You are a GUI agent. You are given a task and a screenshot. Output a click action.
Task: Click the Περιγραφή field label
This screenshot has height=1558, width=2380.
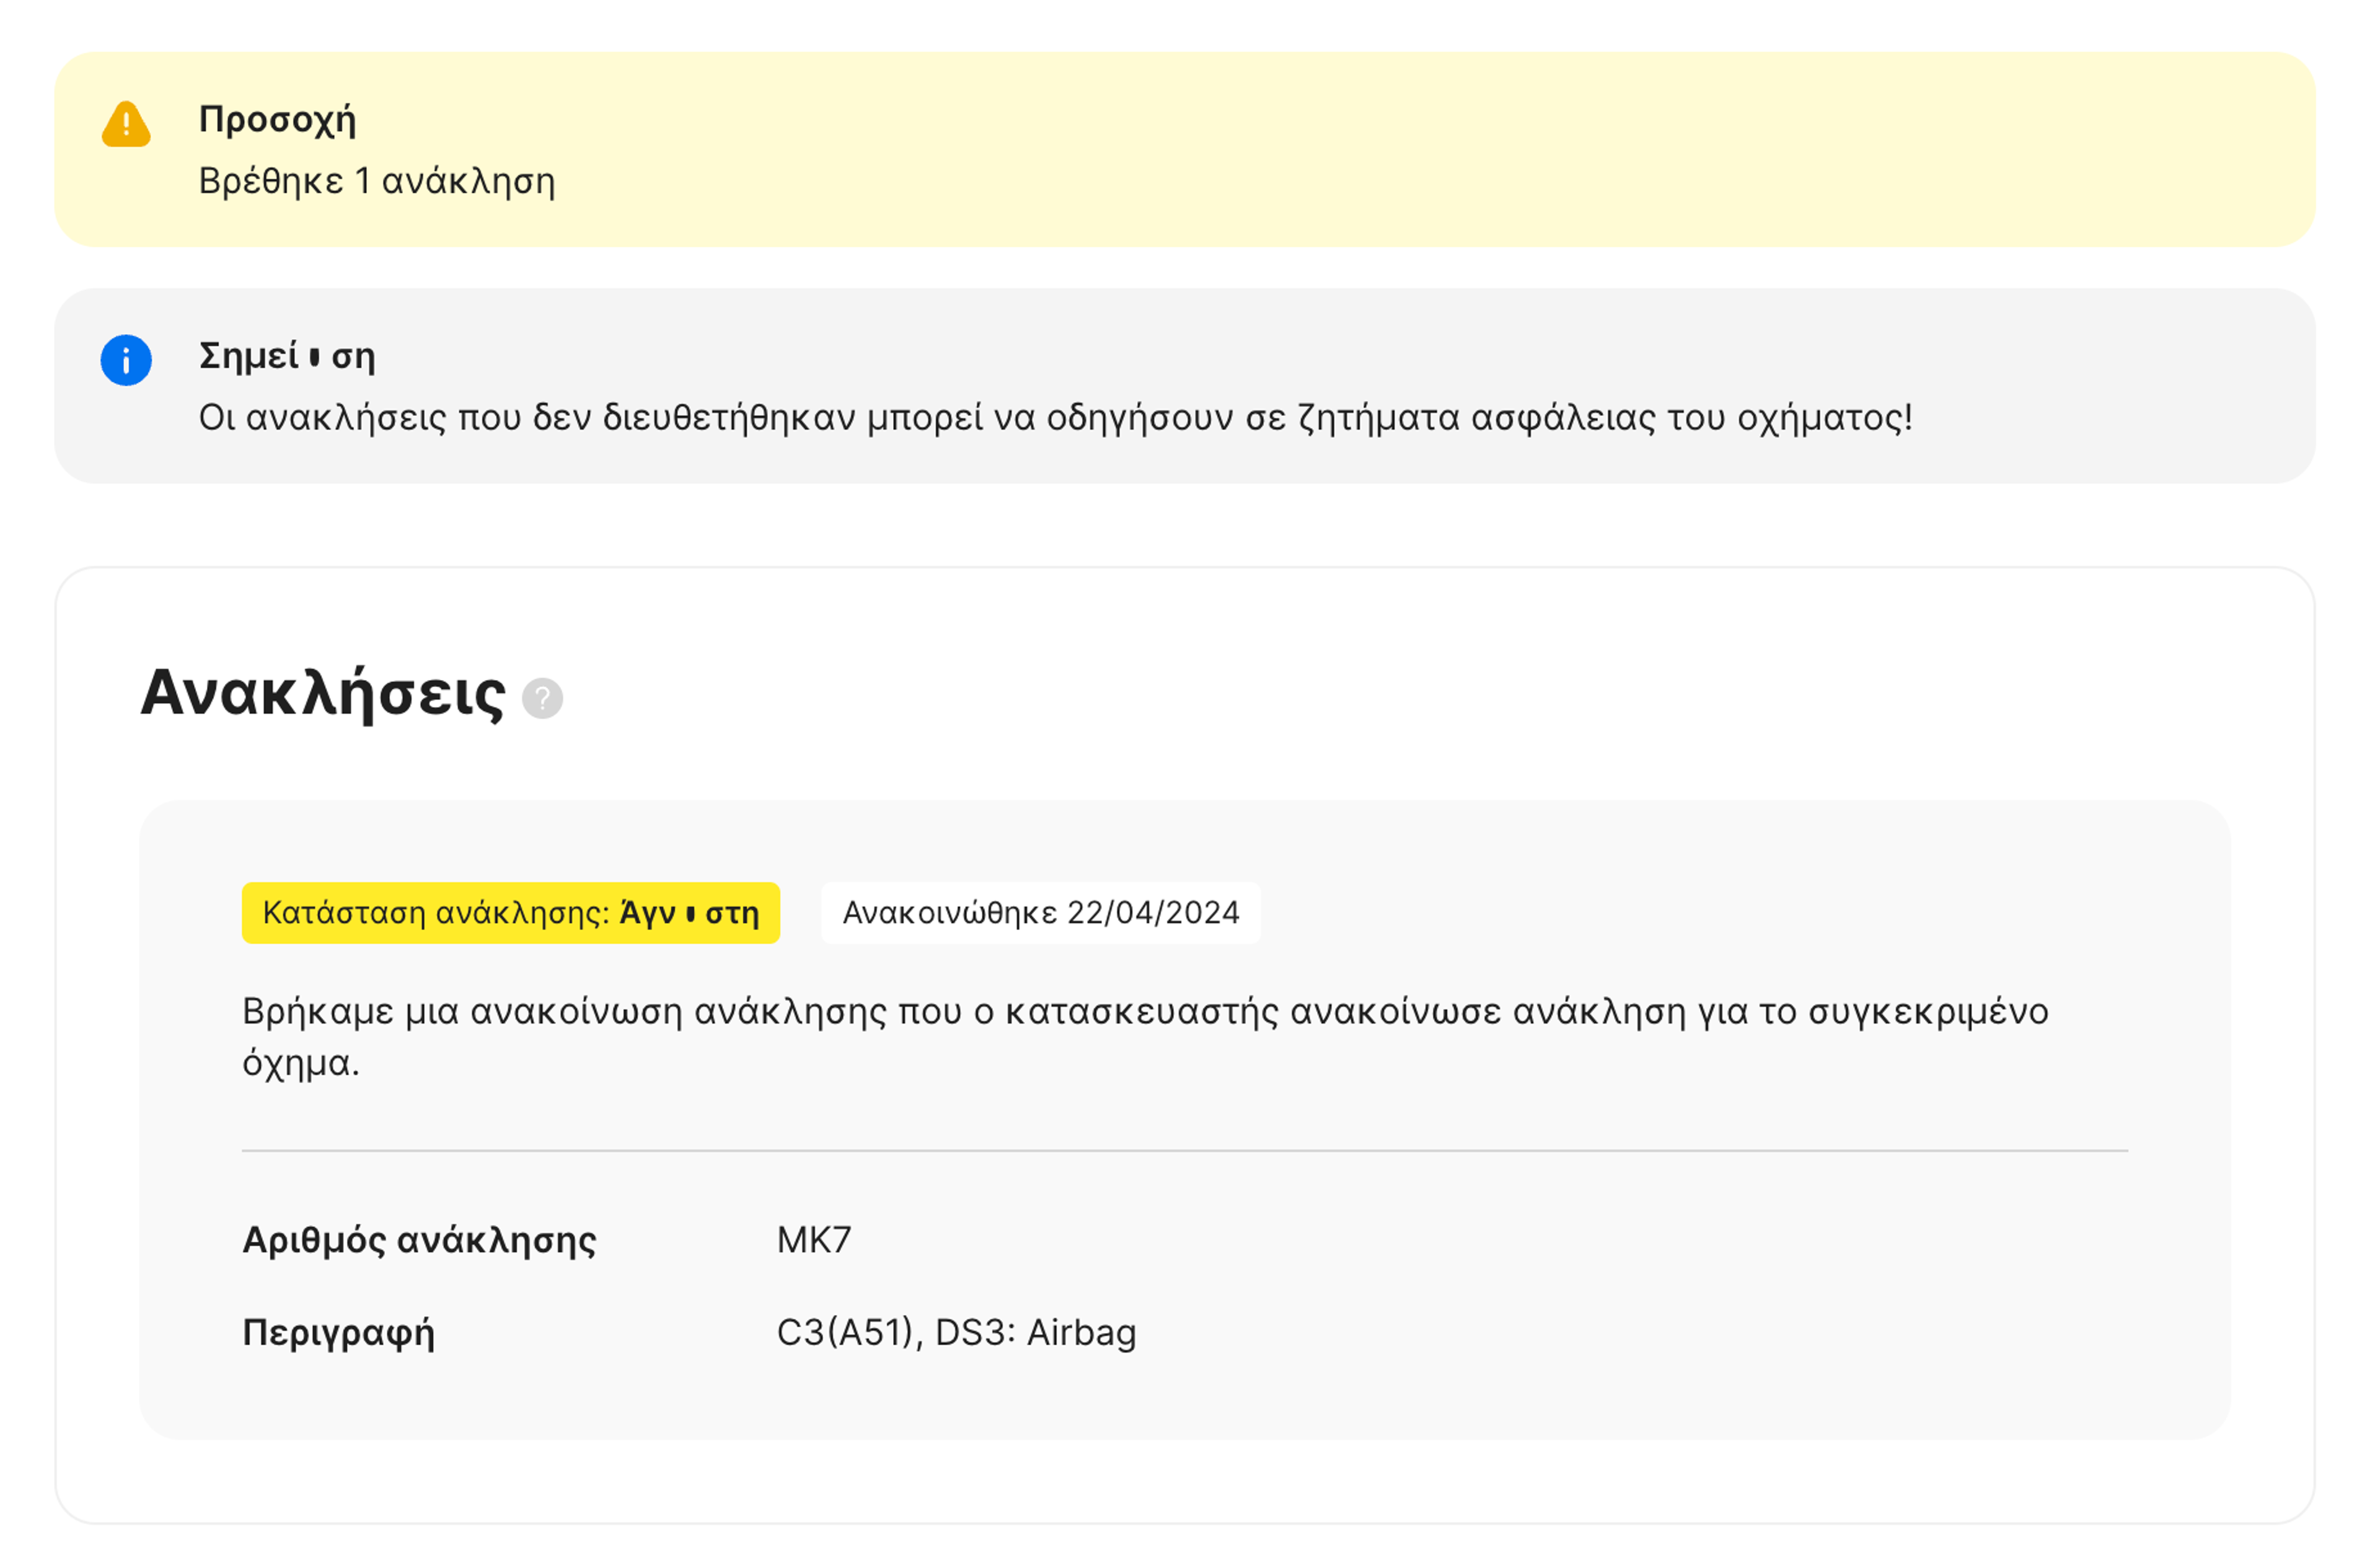point(338,1332)
